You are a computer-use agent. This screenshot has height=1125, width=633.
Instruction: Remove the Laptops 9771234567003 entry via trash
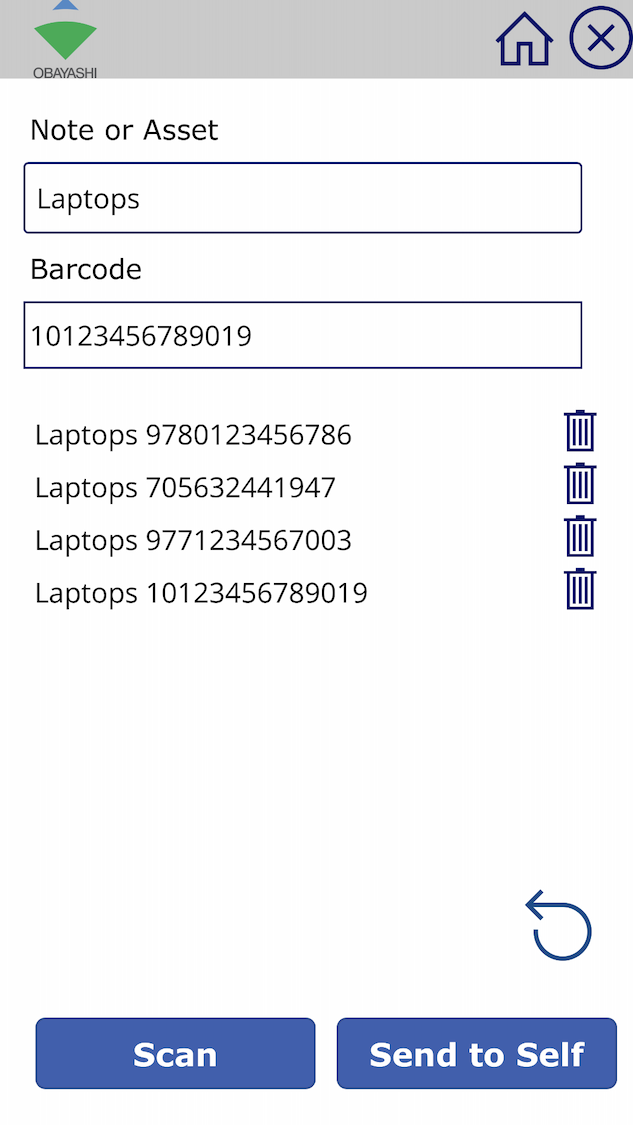coord(580,537)
